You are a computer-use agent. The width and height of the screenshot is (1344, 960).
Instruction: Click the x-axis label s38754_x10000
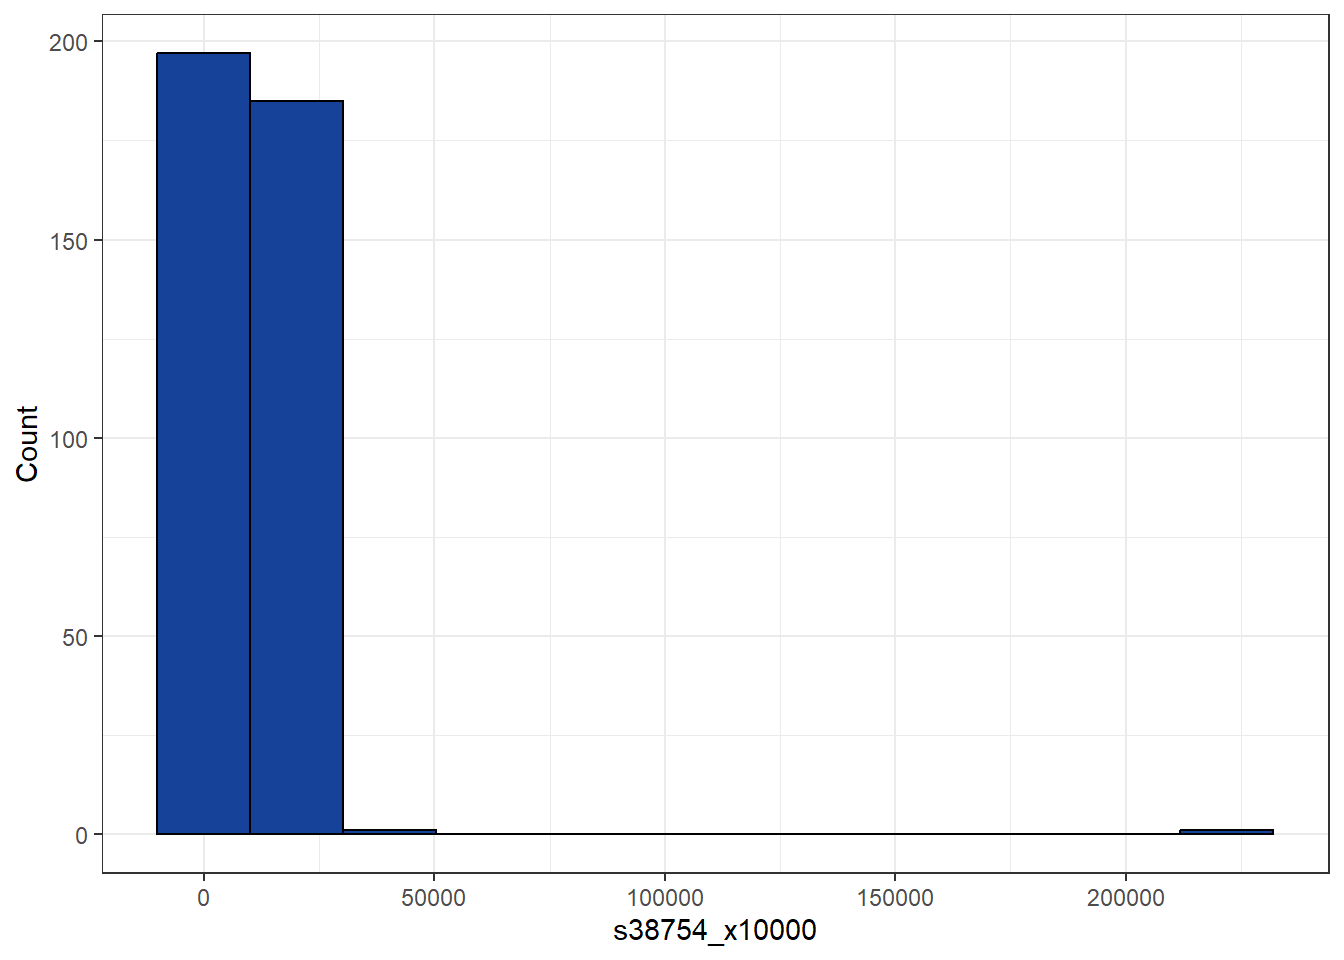[715, 930]
